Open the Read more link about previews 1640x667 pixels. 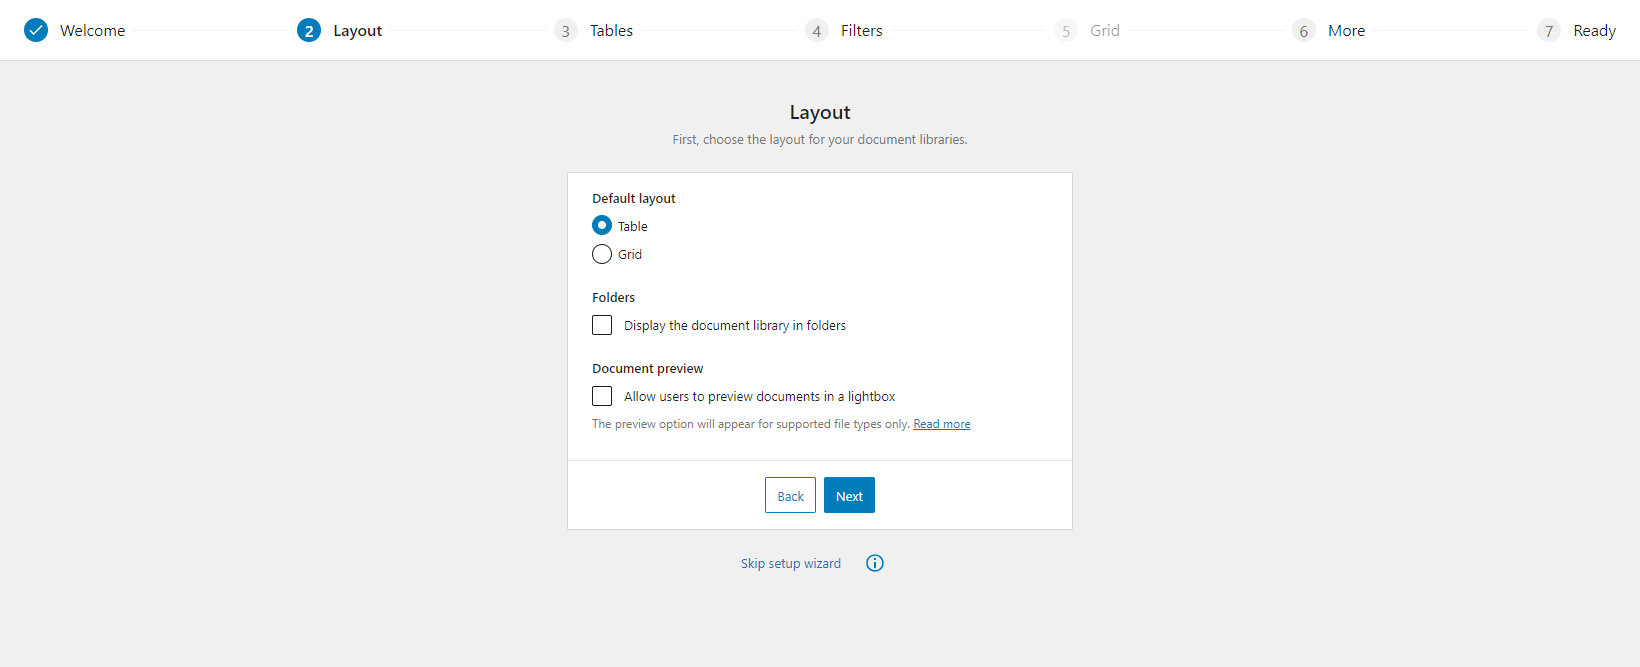click(x=941, y=423)
